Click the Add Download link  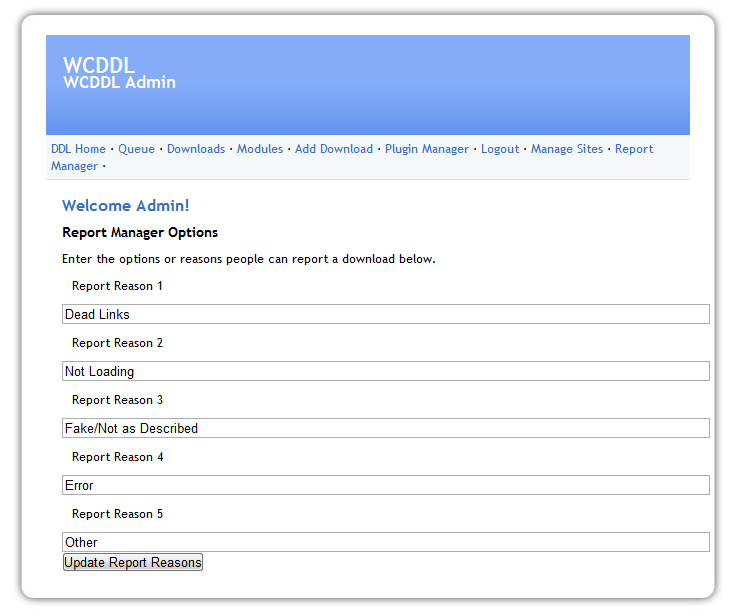pyautogui.click(x=334, y=149)
